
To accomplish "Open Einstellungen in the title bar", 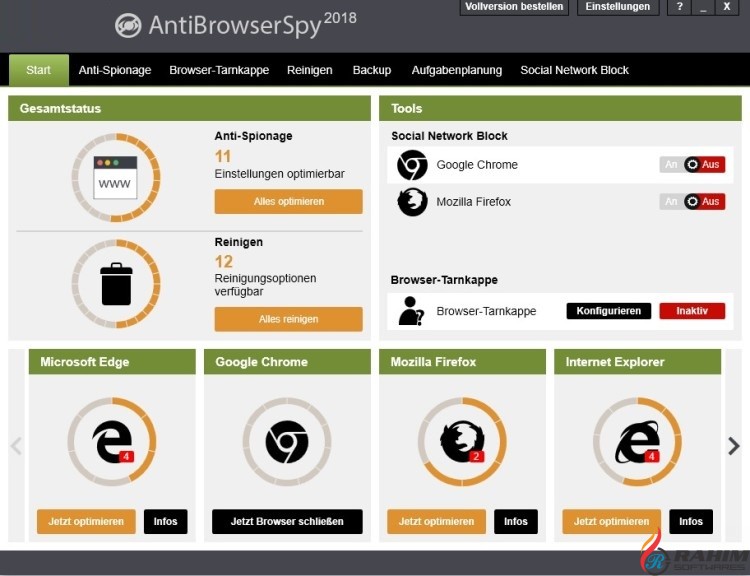I will pos(618,7).
